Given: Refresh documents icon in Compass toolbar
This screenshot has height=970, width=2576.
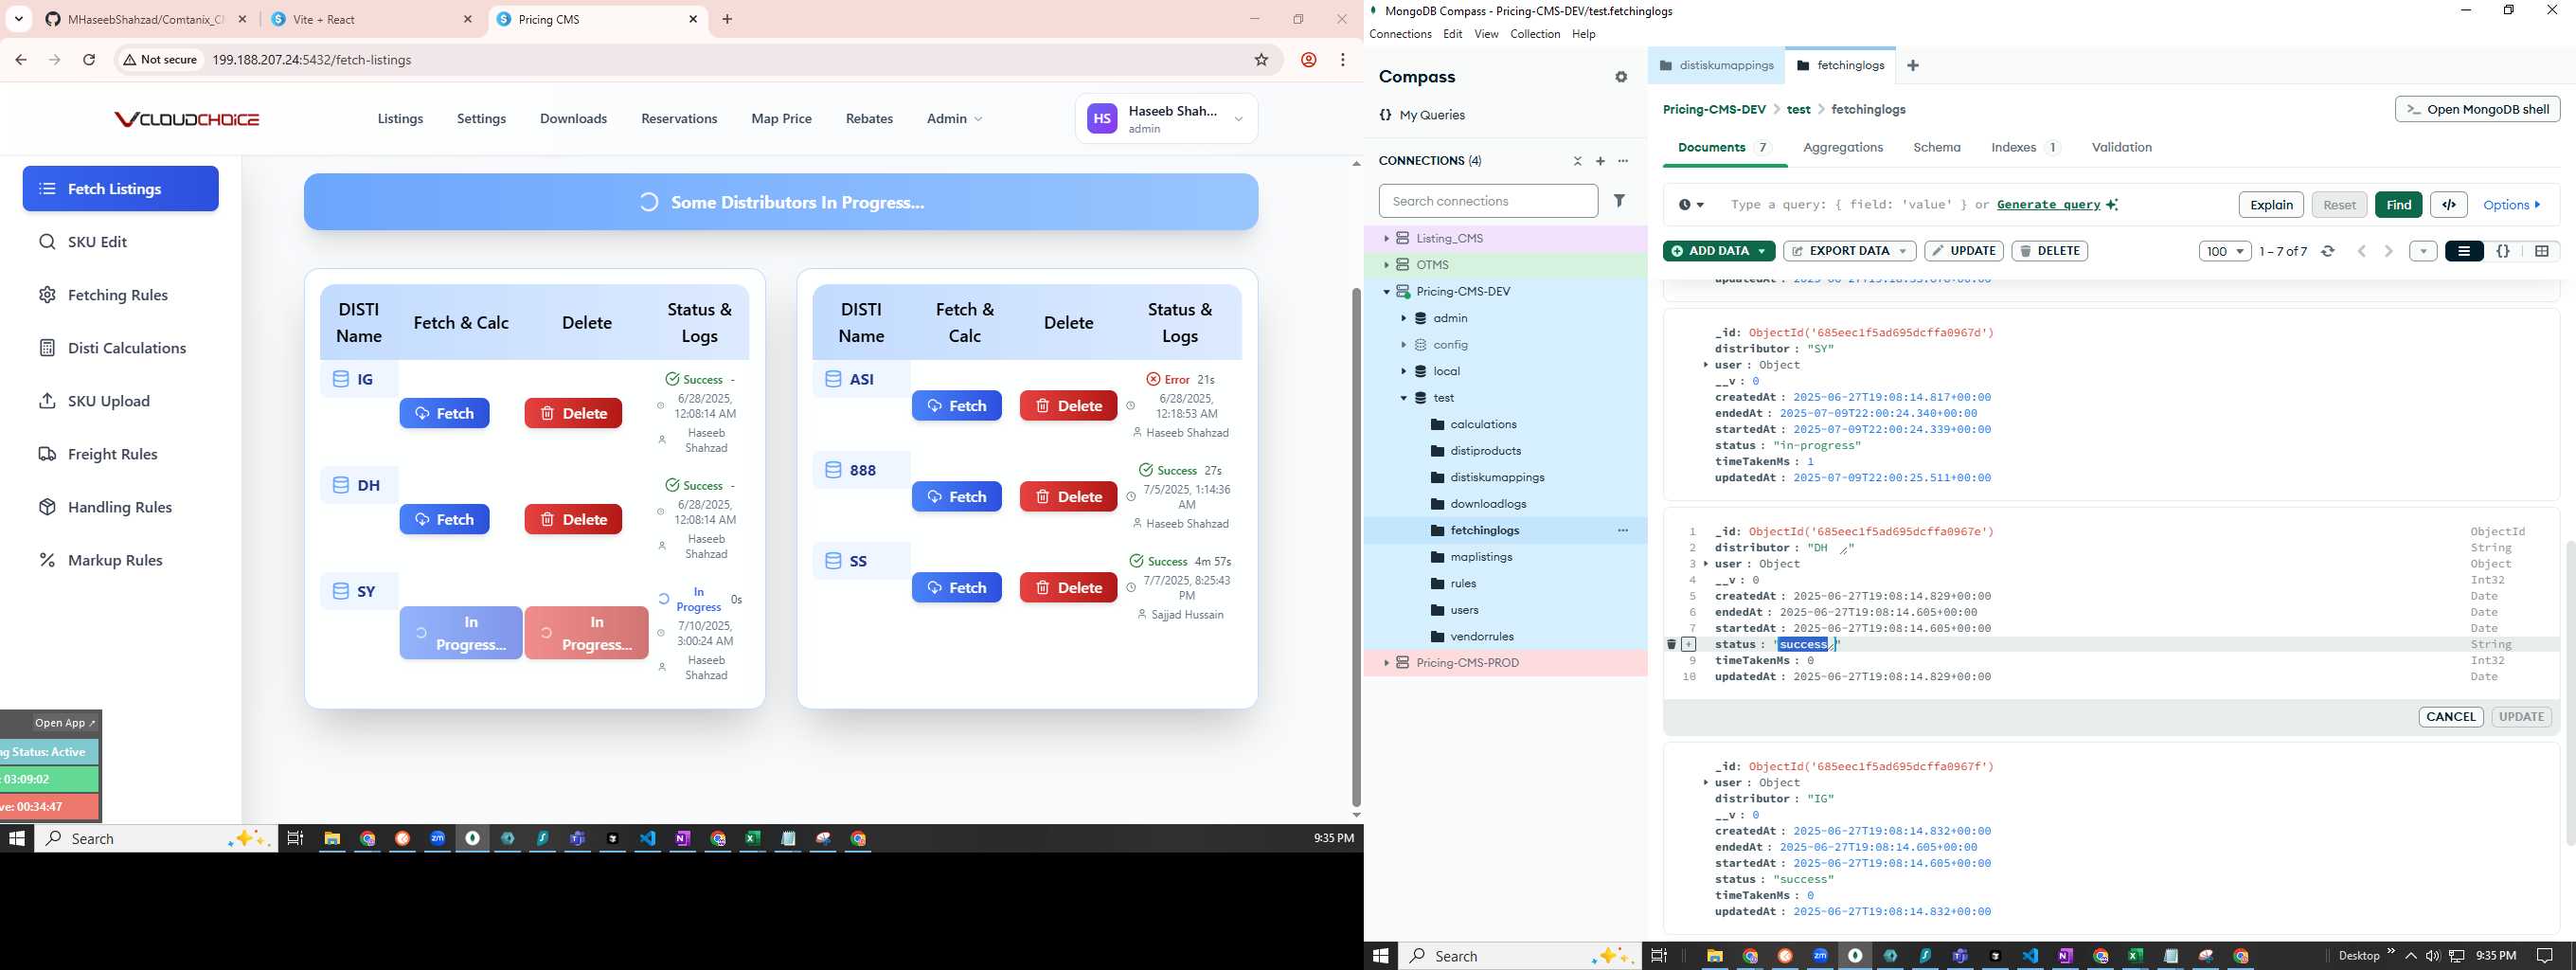Looking at the screenshot, I should pos(2328,251).
